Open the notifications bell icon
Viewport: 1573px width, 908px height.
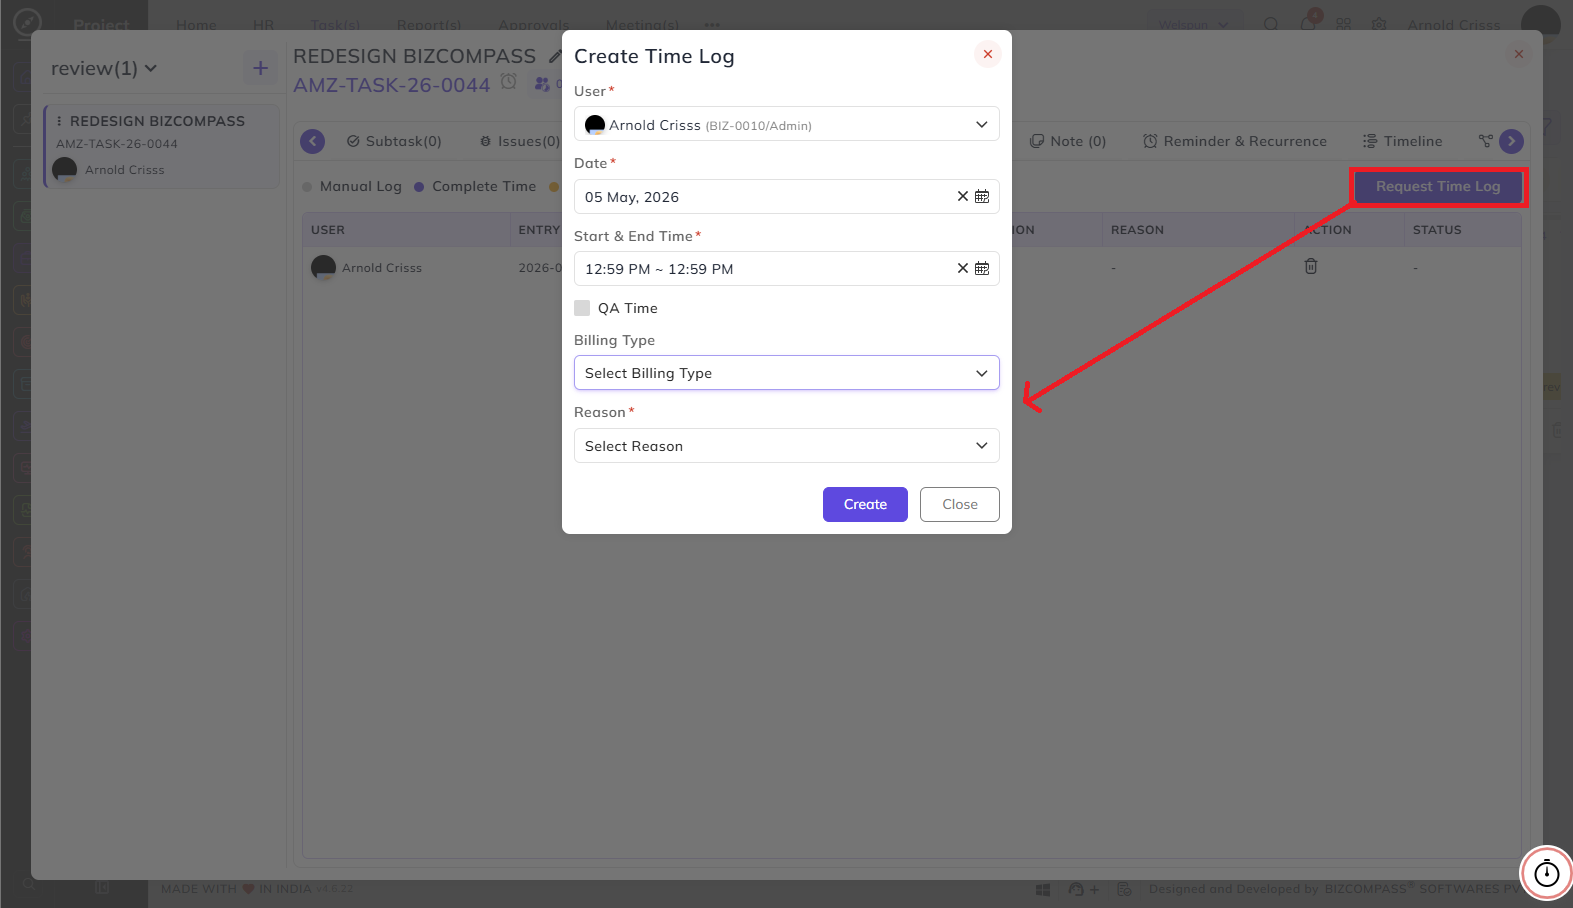tap(1308, 22)
